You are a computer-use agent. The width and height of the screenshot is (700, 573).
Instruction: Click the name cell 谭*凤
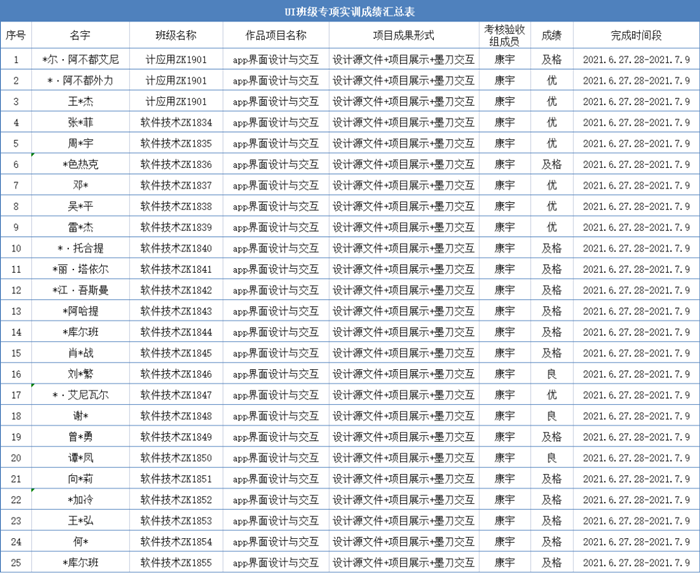pos(80,458)
